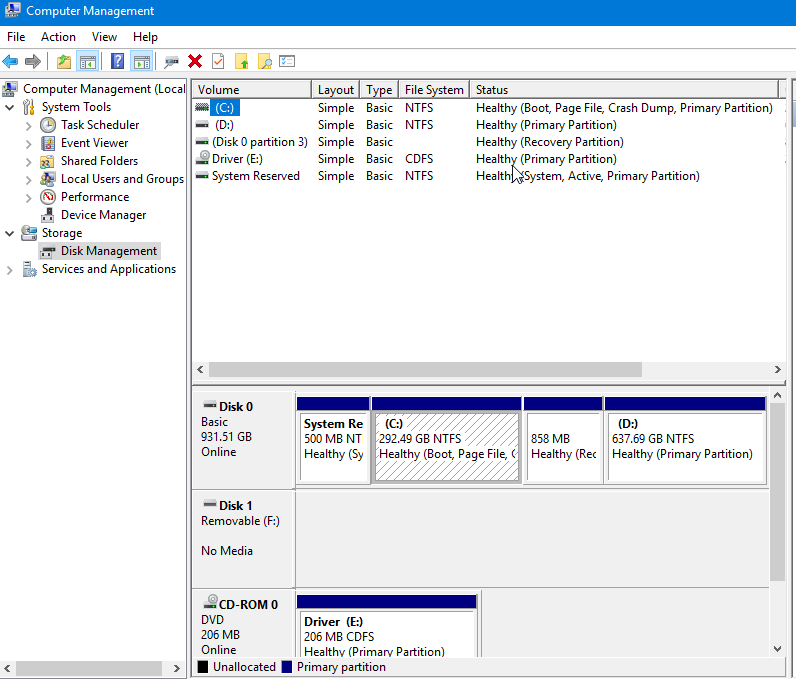
Task: Open the Action menu
Action: point(58,37)
